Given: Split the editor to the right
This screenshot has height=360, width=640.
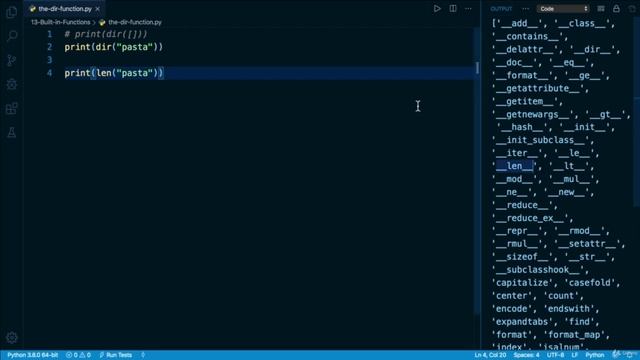Looking at the screenshot, I should tap(453, 9).
